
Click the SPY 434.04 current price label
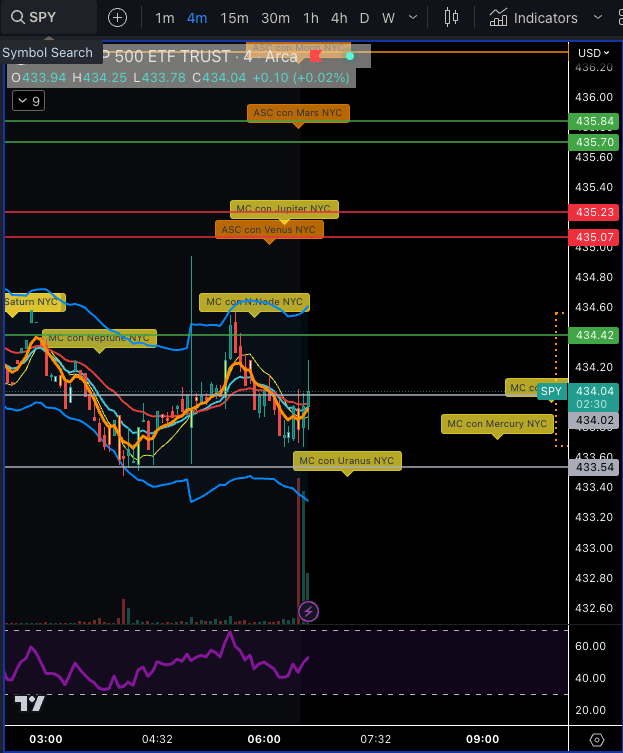tap(578, 397)
